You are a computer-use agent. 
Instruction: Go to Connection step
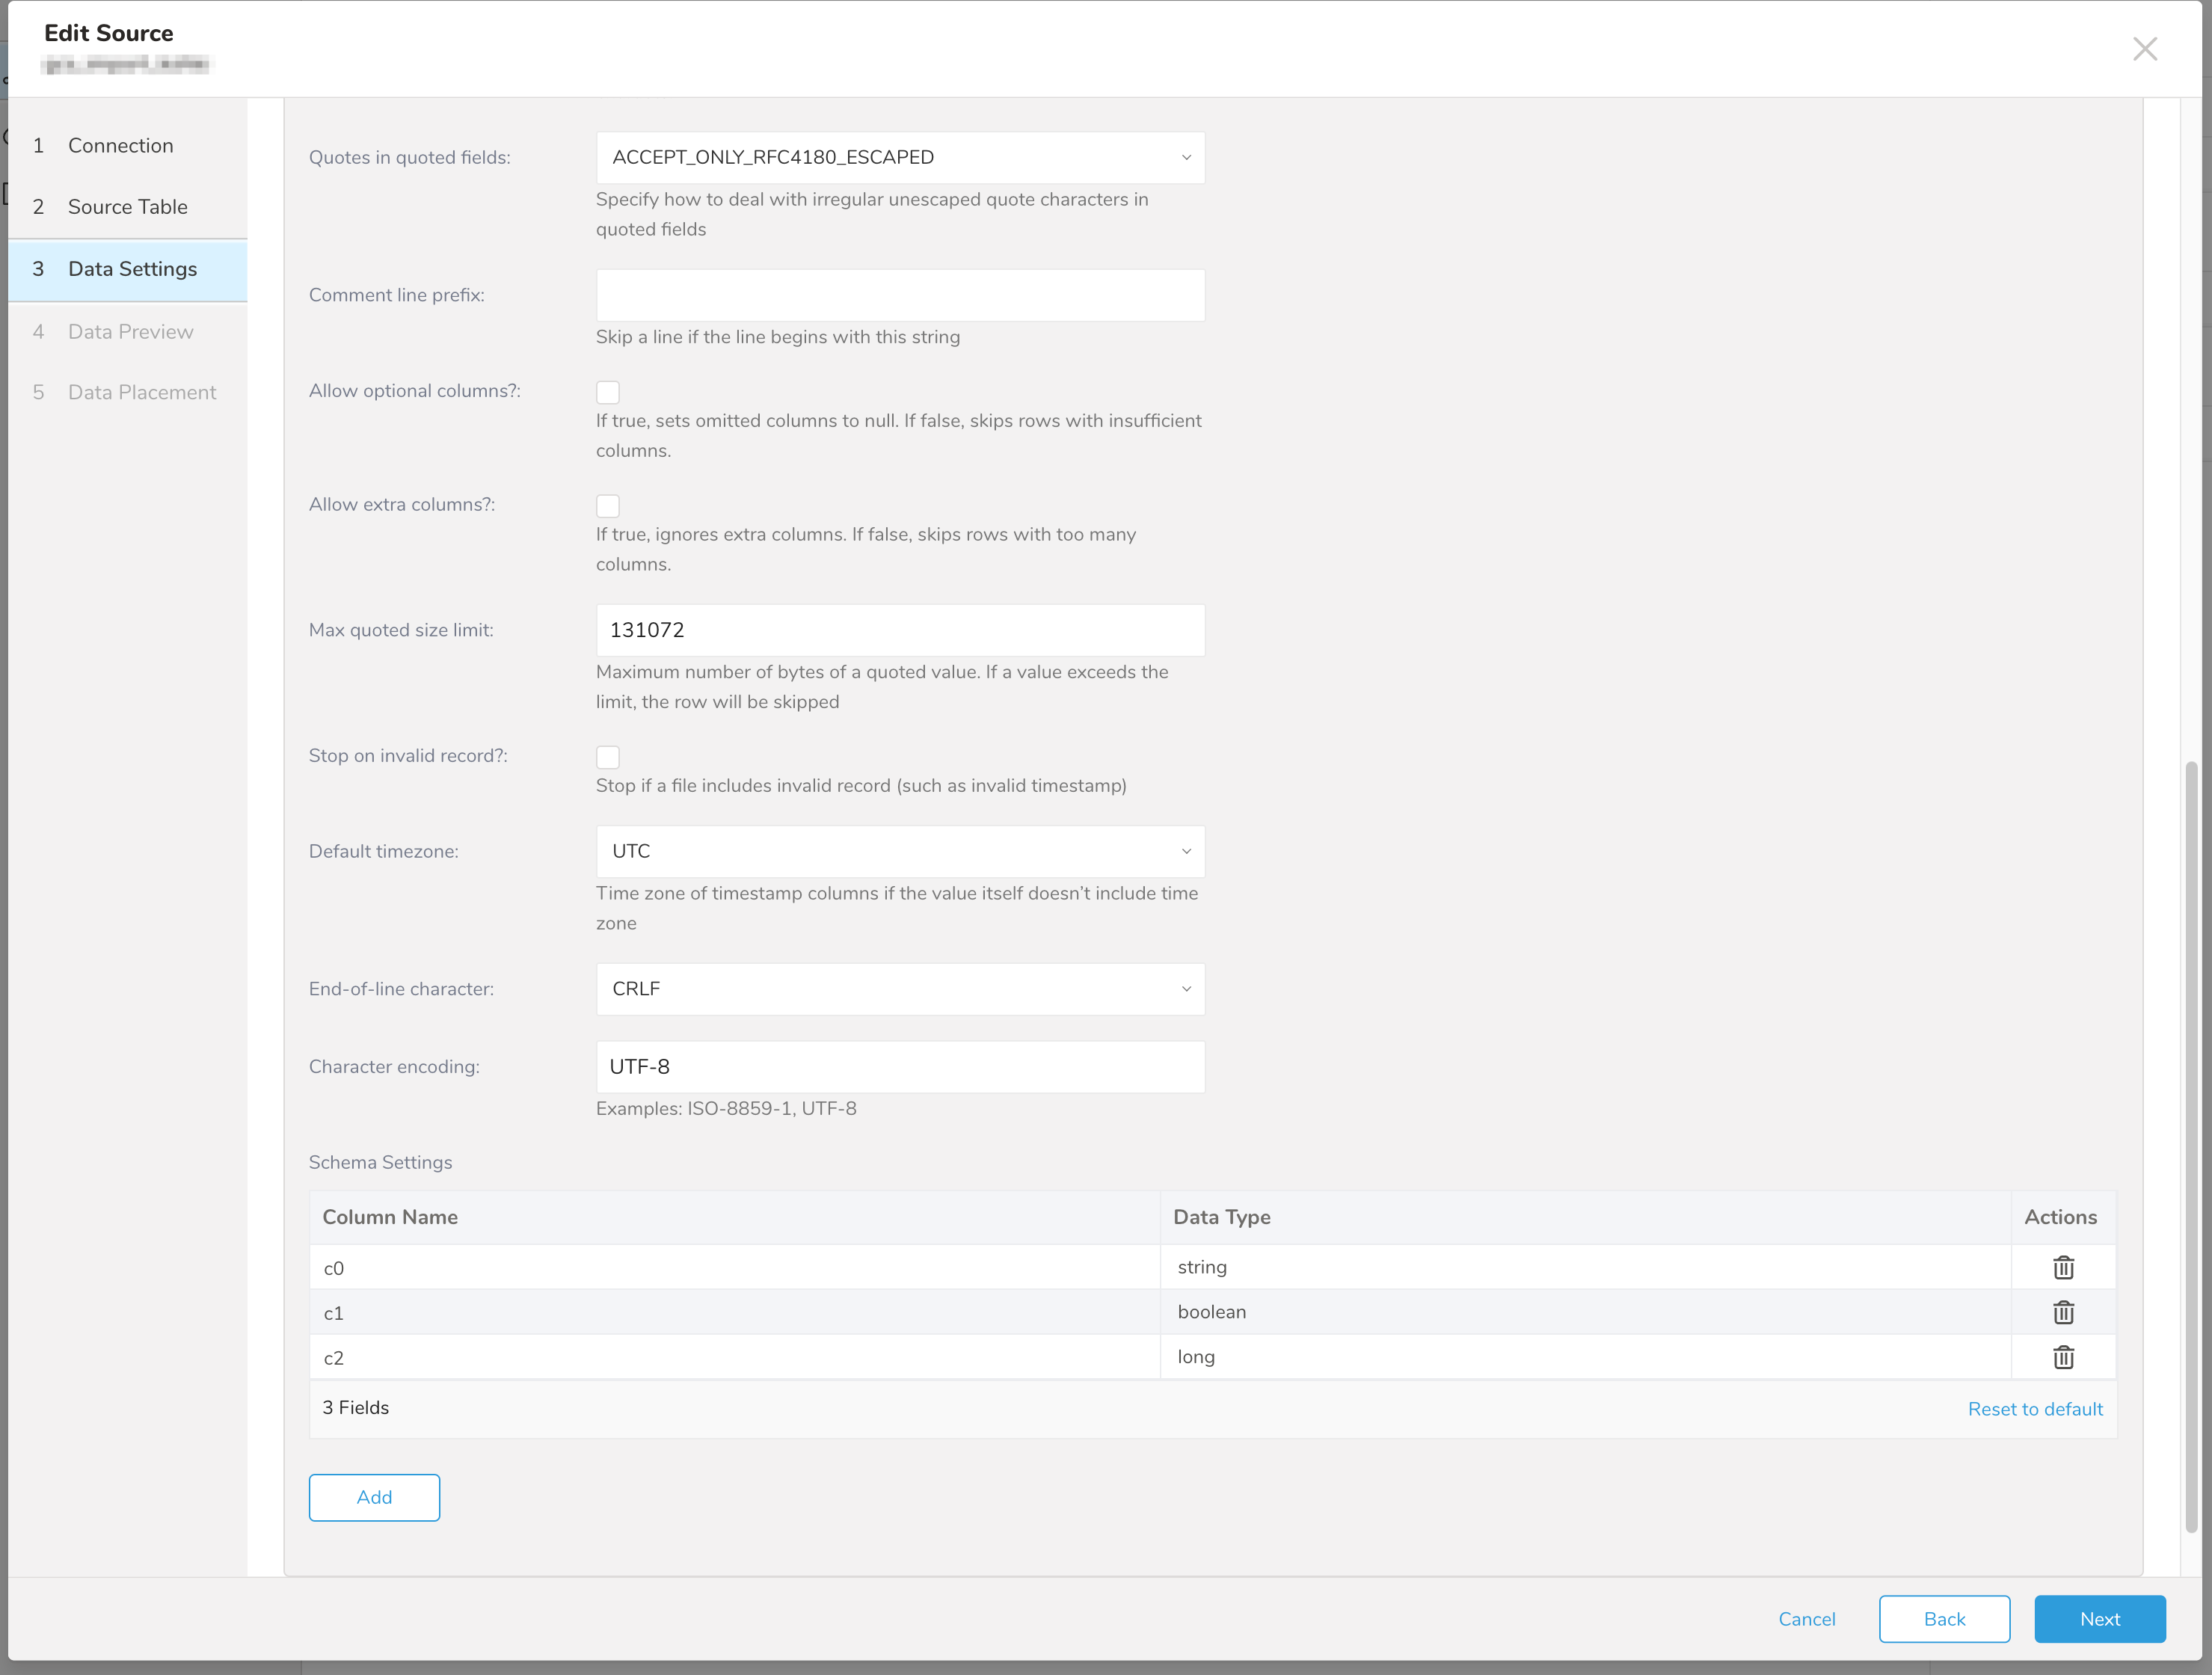pyautogui.click(x=120, y=146)
